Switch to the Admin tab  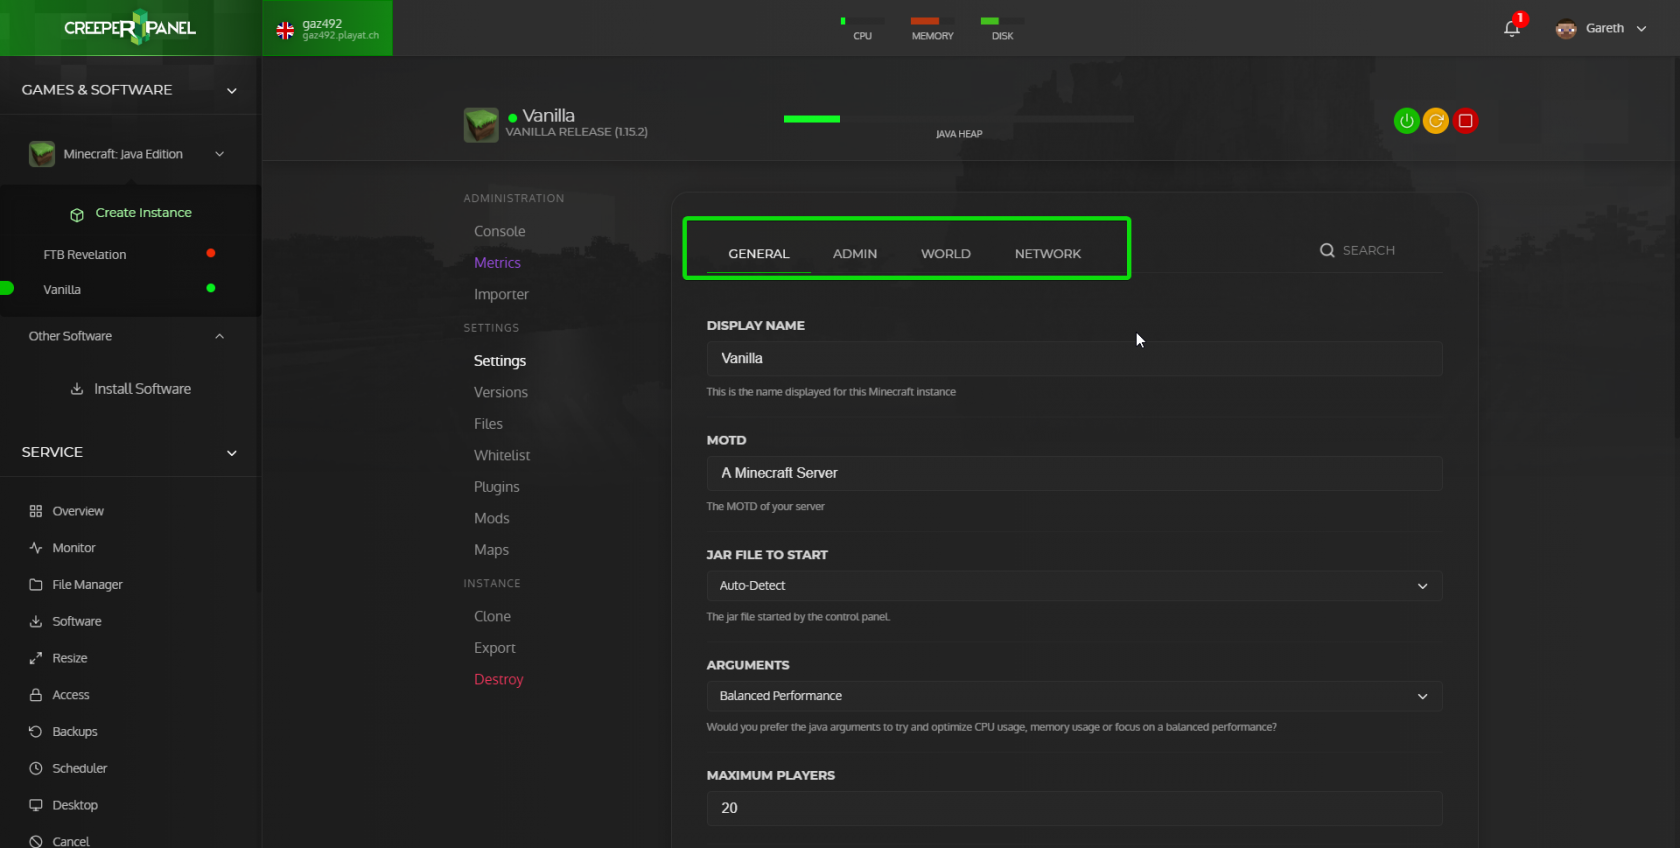point(855,254)
